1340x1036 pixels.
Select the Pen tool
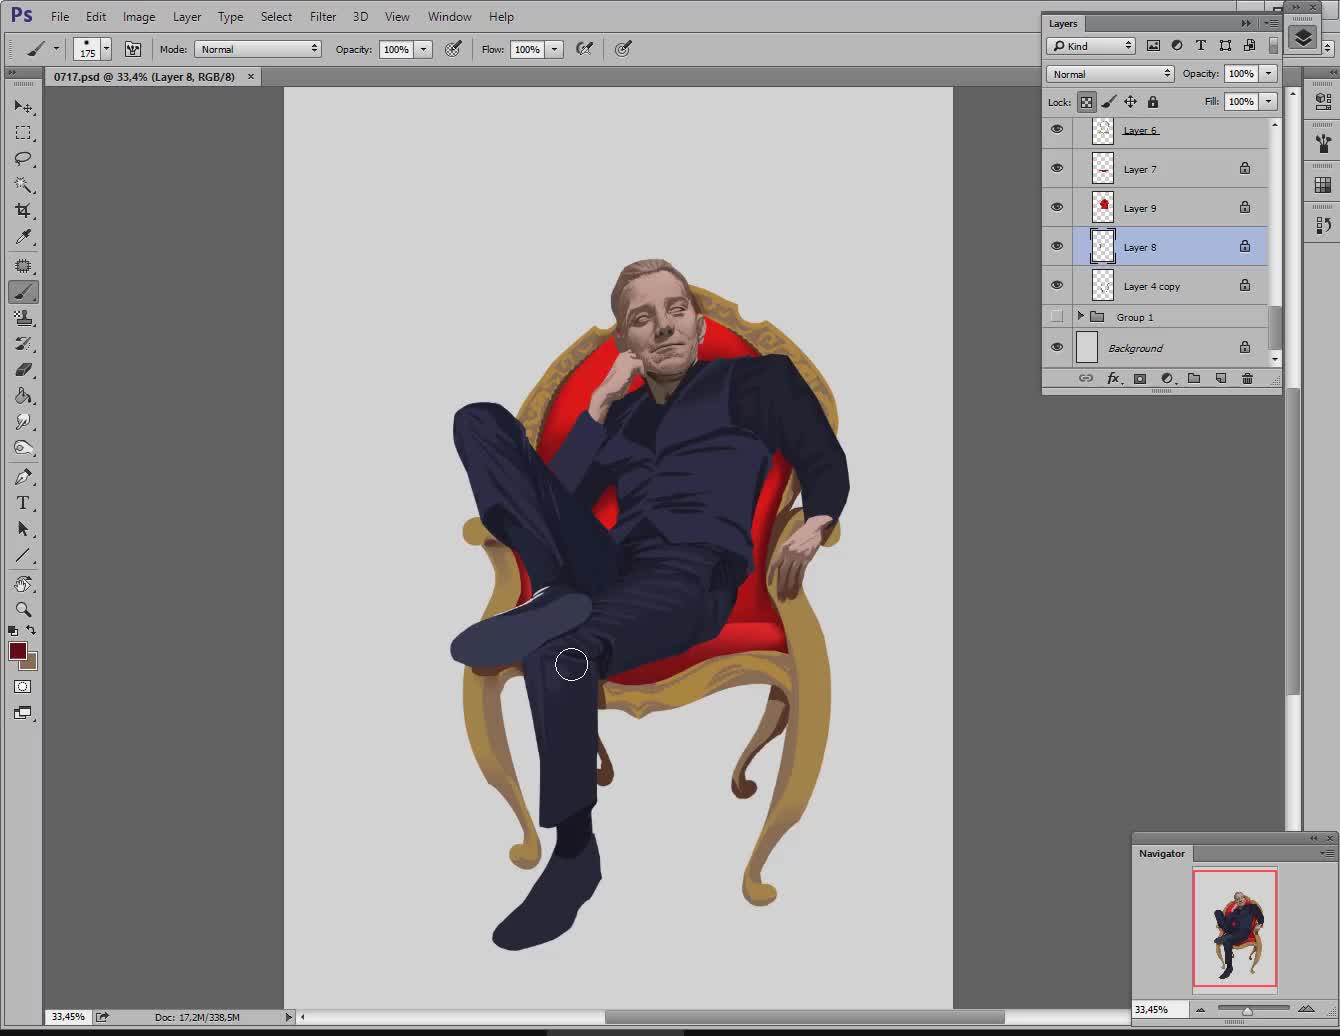click(x=23, y=477)
